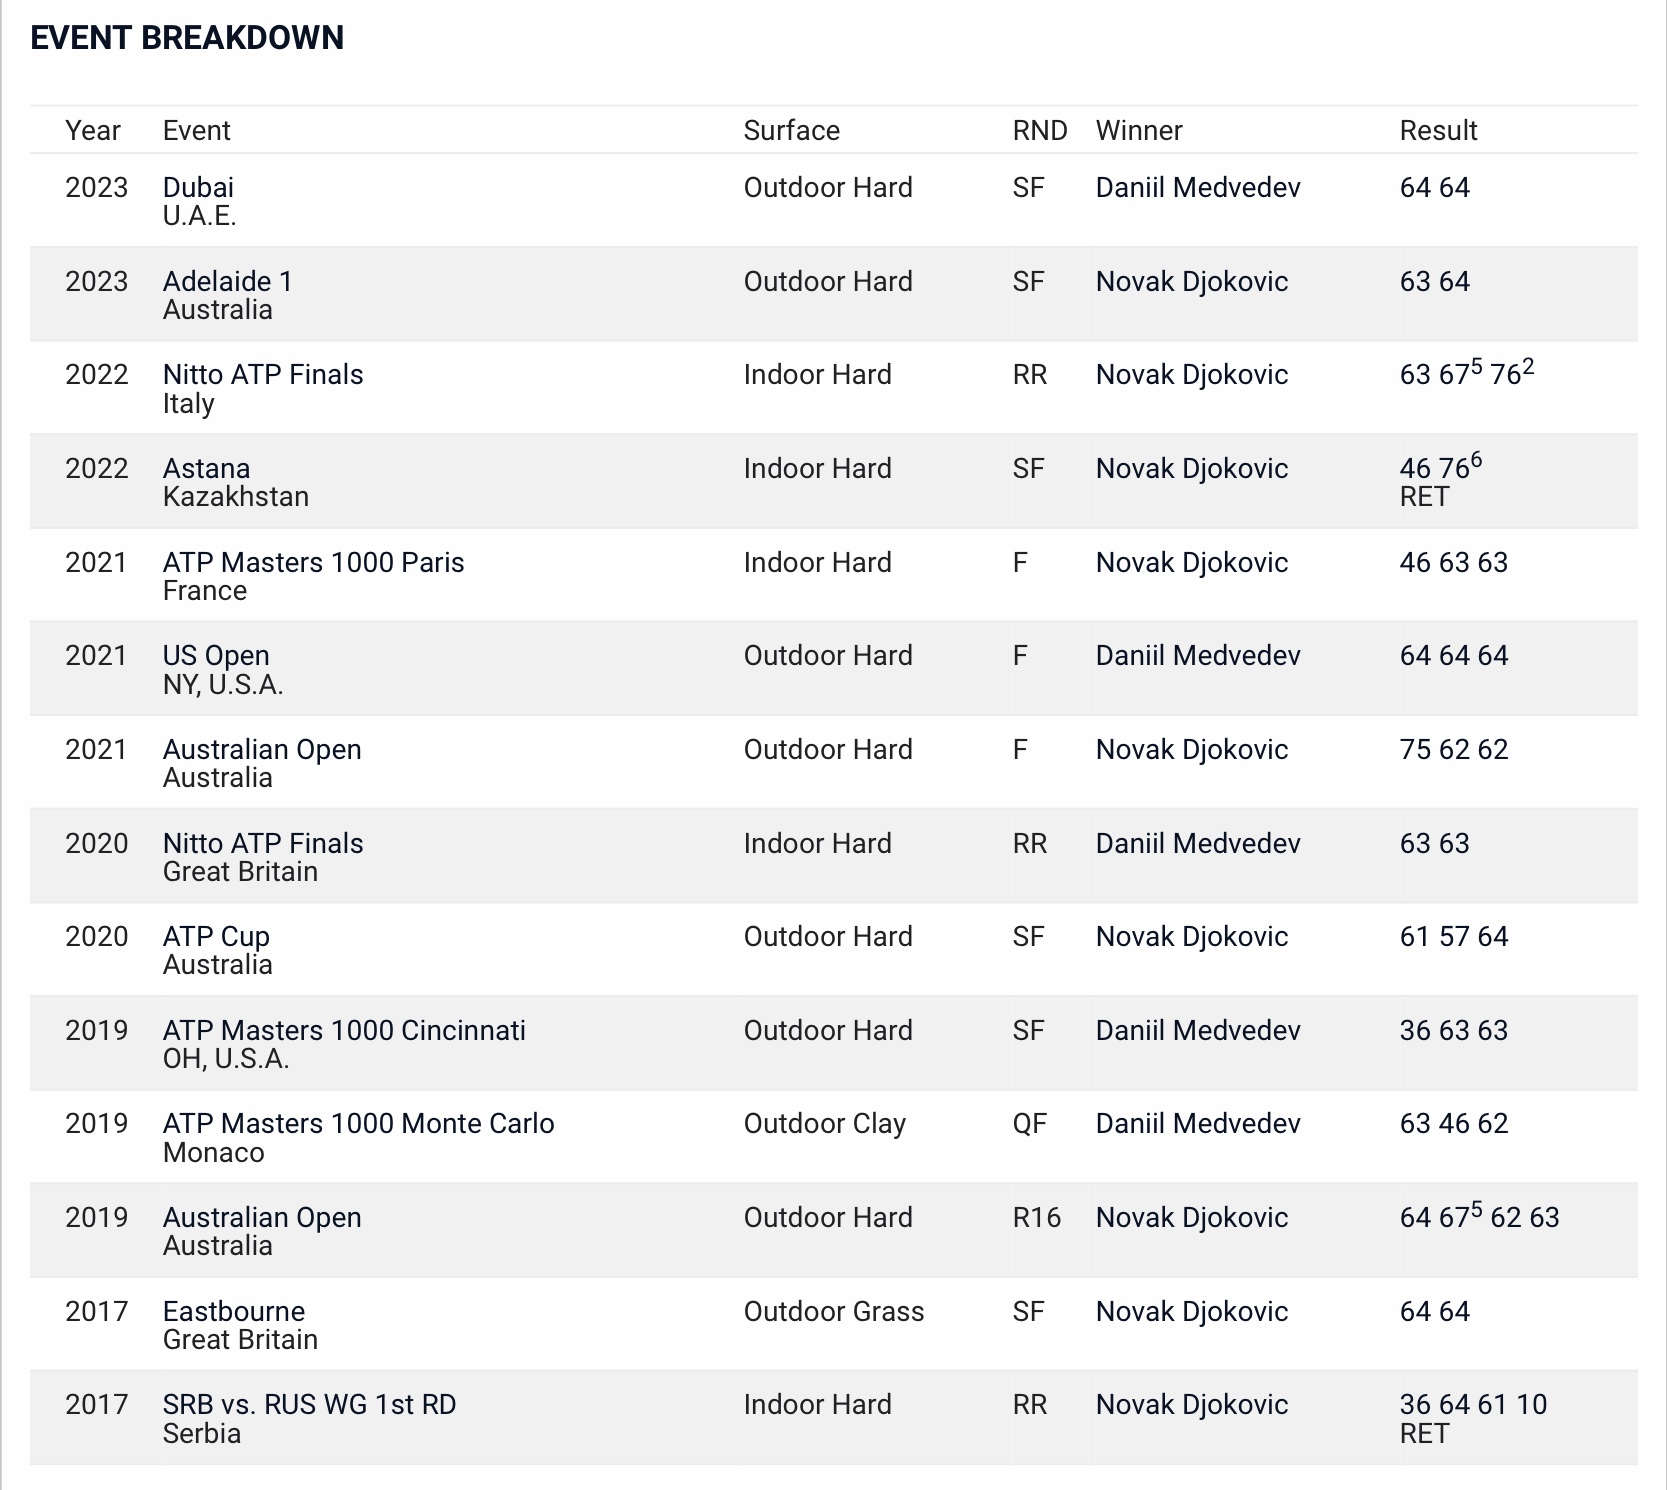This screenshot has height=1490, width=1667.
Task: Open the Adelaide 1 event link
Action: [228, 282]
